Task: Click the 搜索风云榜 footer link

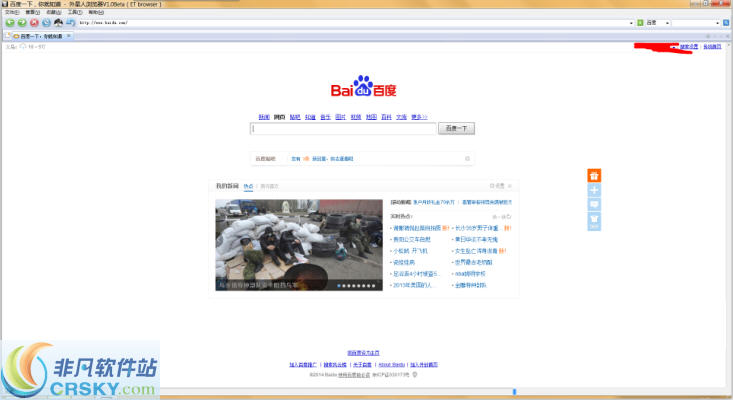Action: 335,364
